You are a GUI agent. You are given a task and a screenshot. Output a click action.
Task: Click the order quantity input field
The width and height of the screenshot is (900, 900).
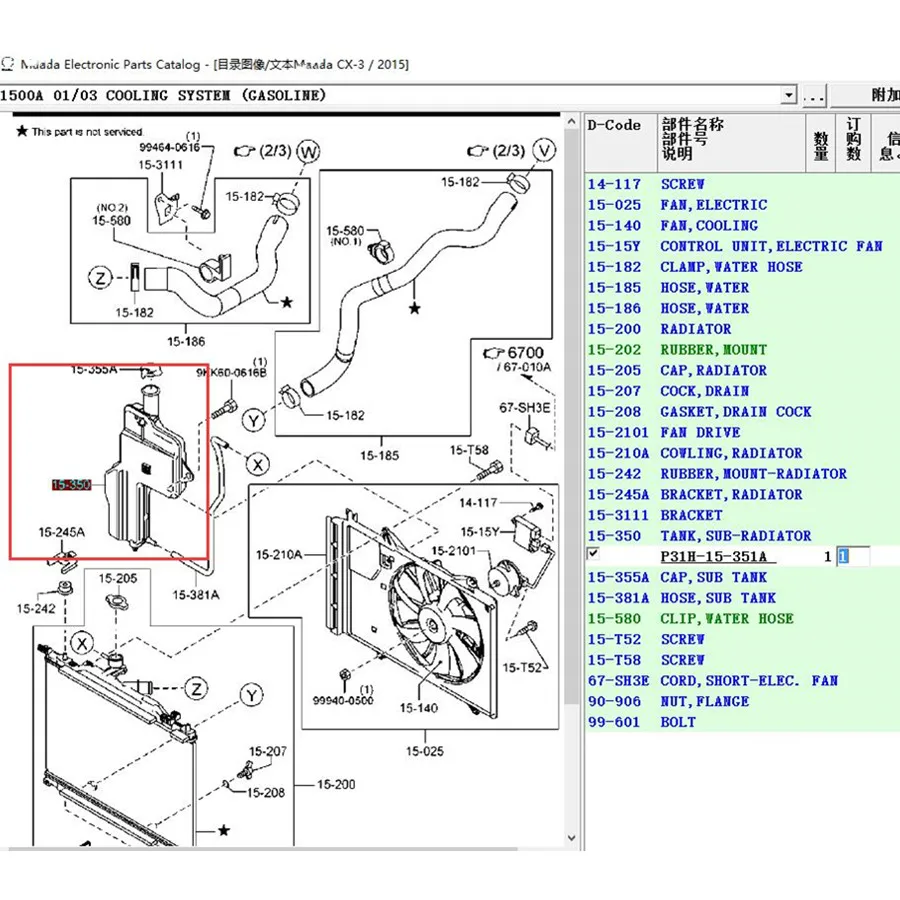click(x=853, y=556)
